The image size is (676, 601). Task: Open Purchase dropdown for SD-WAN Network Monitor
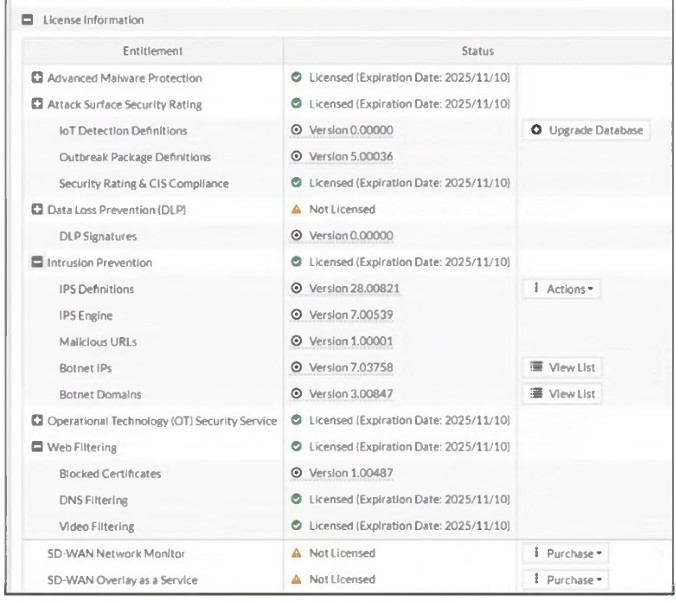(x=565, y=553)
